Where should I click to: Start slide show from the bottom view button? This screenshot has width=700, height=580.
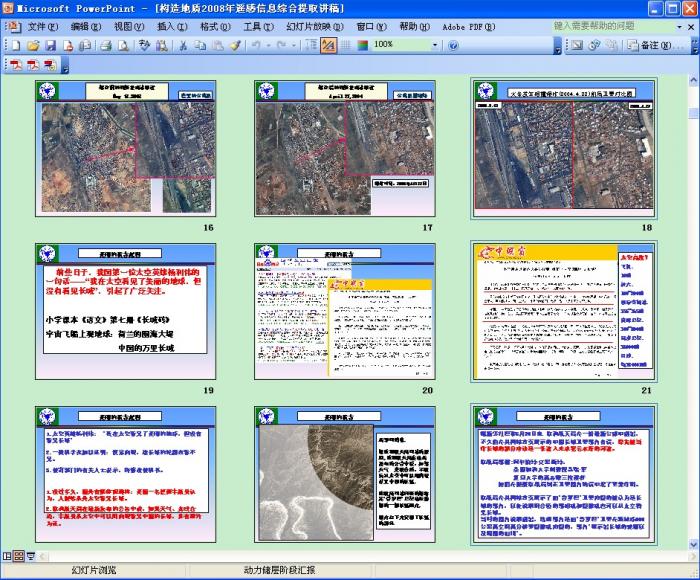pyautogui.click(x=30, y=555)
